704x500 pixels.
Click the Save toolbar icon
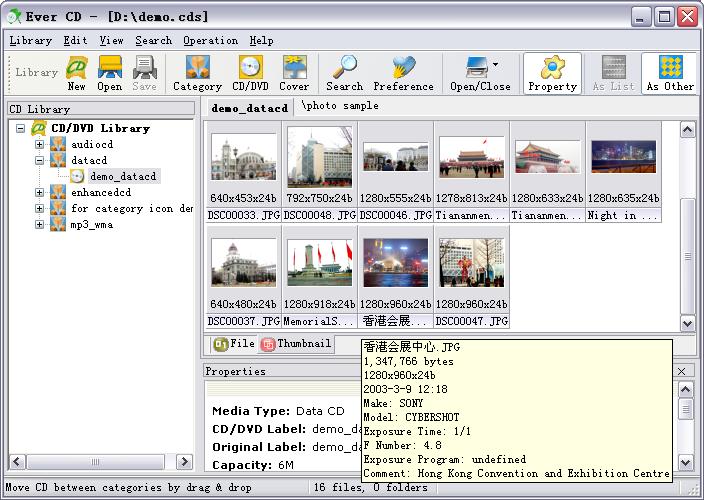[145, 74]
